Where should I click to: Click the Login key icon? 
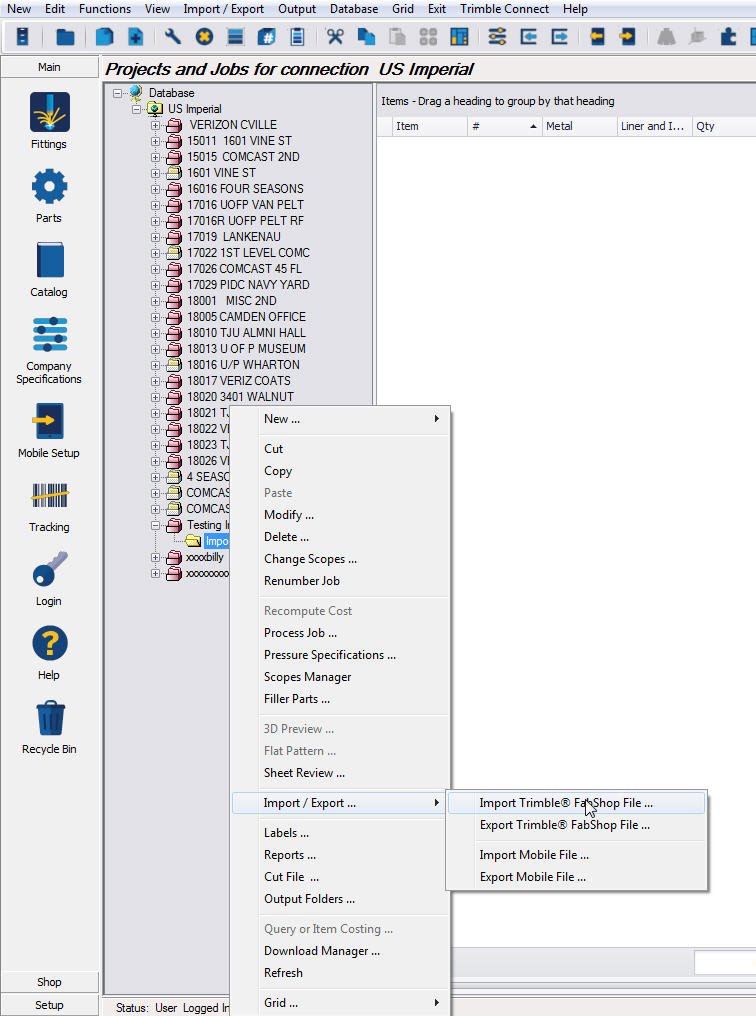click(x=49, y=571)
